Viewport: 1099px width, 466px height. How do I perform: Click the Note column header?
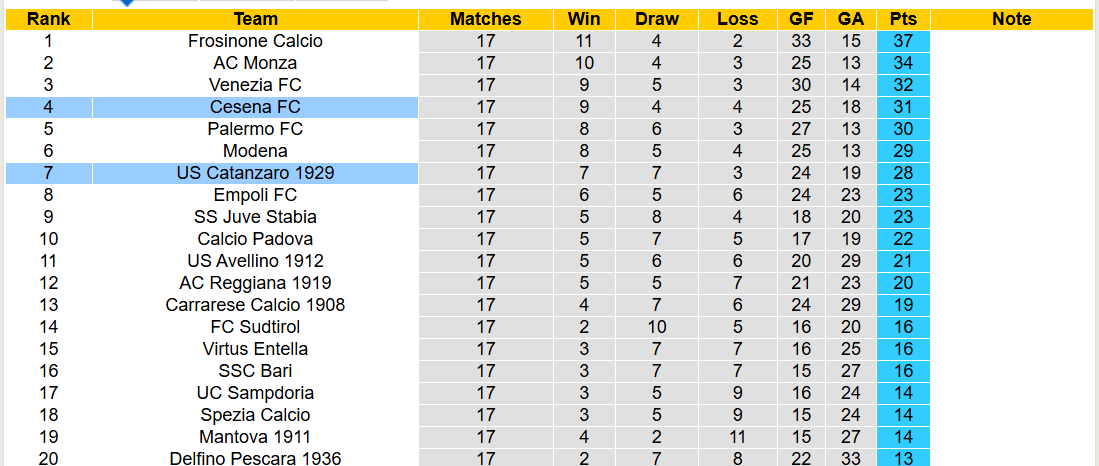pyautogui.click(x=1012, y=19)
